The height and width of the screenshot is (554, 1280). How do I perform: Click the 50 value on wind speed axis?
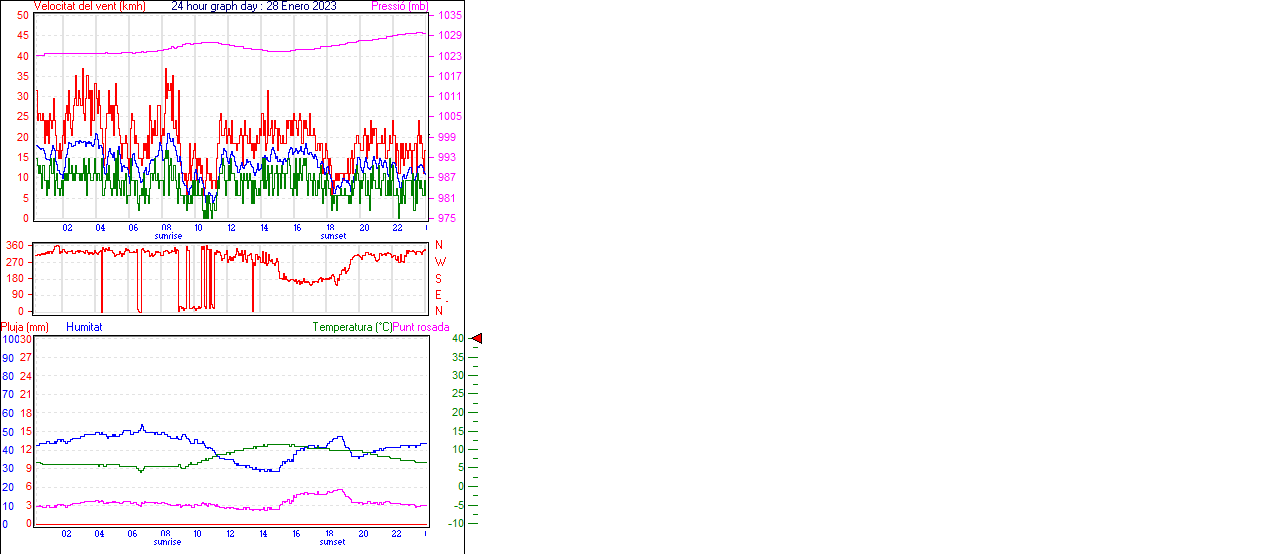(x=23, y=16)
